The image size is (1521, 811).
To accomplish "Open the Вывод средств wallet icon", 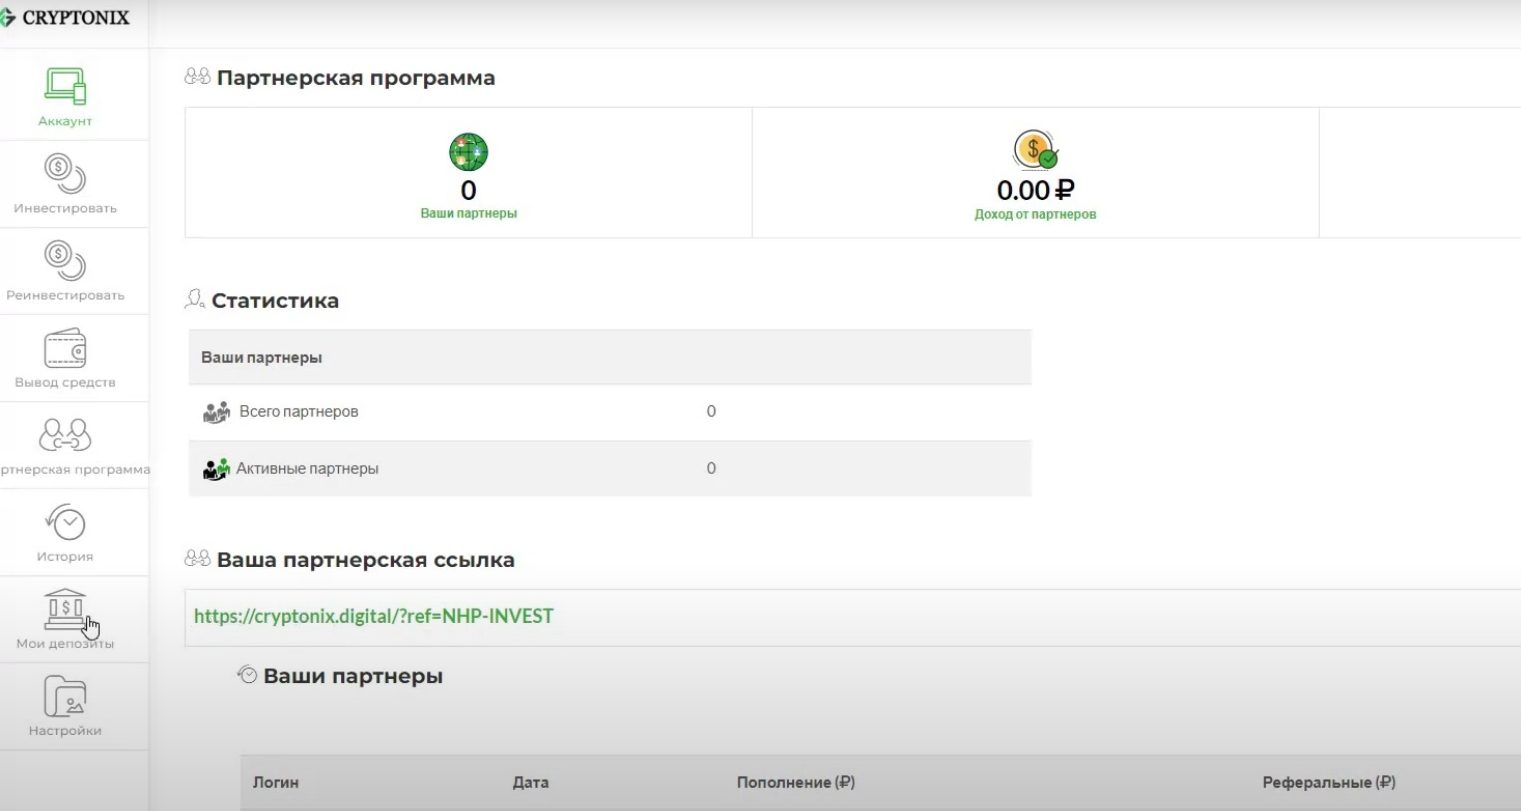I will coord(65,349).
